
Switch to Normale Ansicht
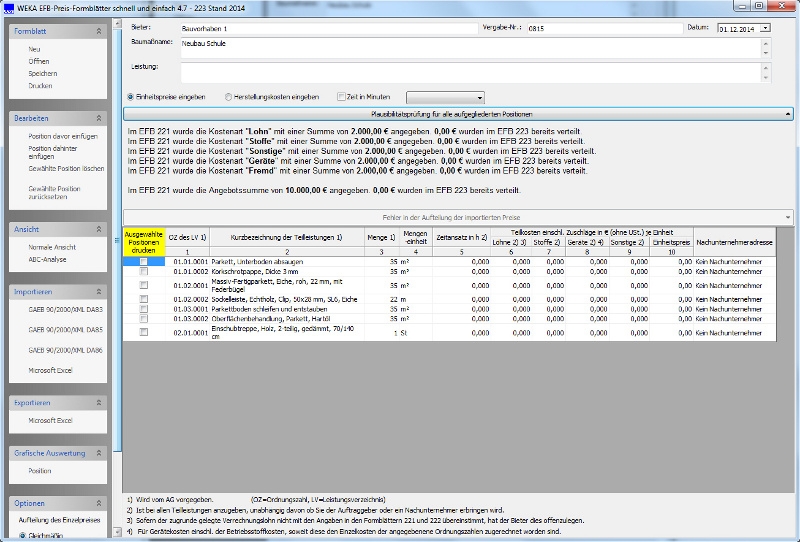pyautogui.click(x=52, y=247)
